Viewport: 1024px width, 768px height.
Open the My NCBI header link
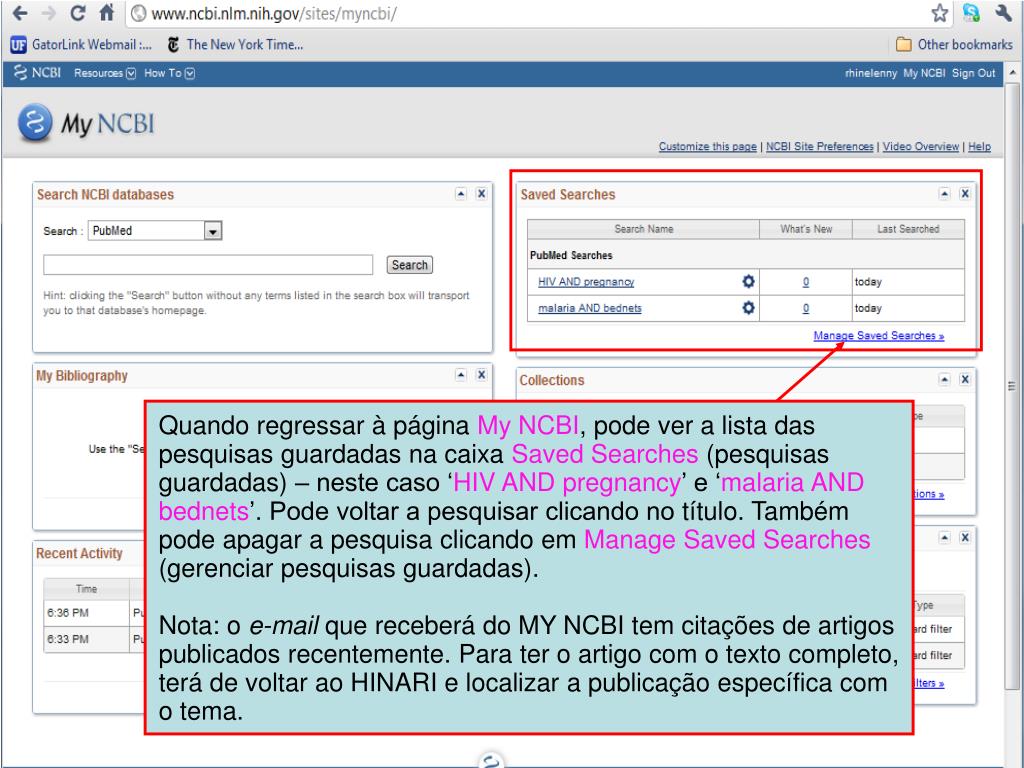pyautogui.click(x=924, y=73)
